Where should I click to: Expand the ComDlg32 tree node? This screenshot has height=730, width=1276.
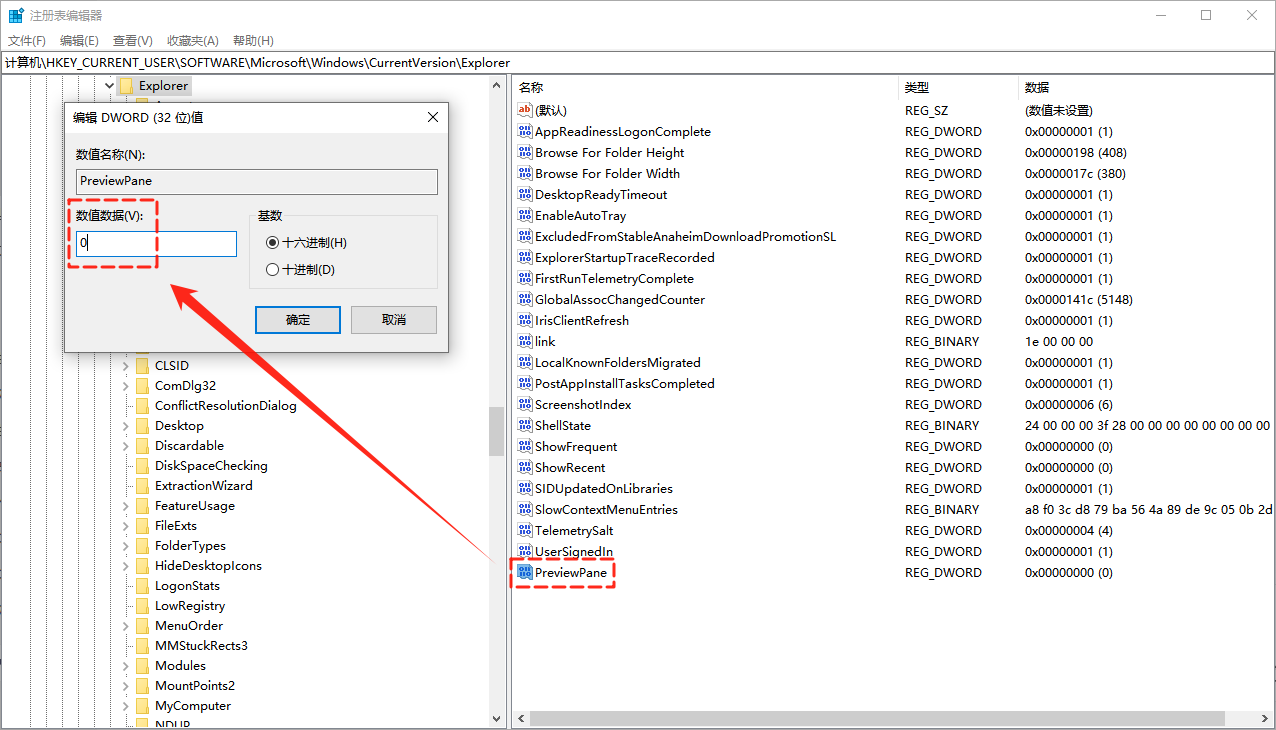point(126,386)
